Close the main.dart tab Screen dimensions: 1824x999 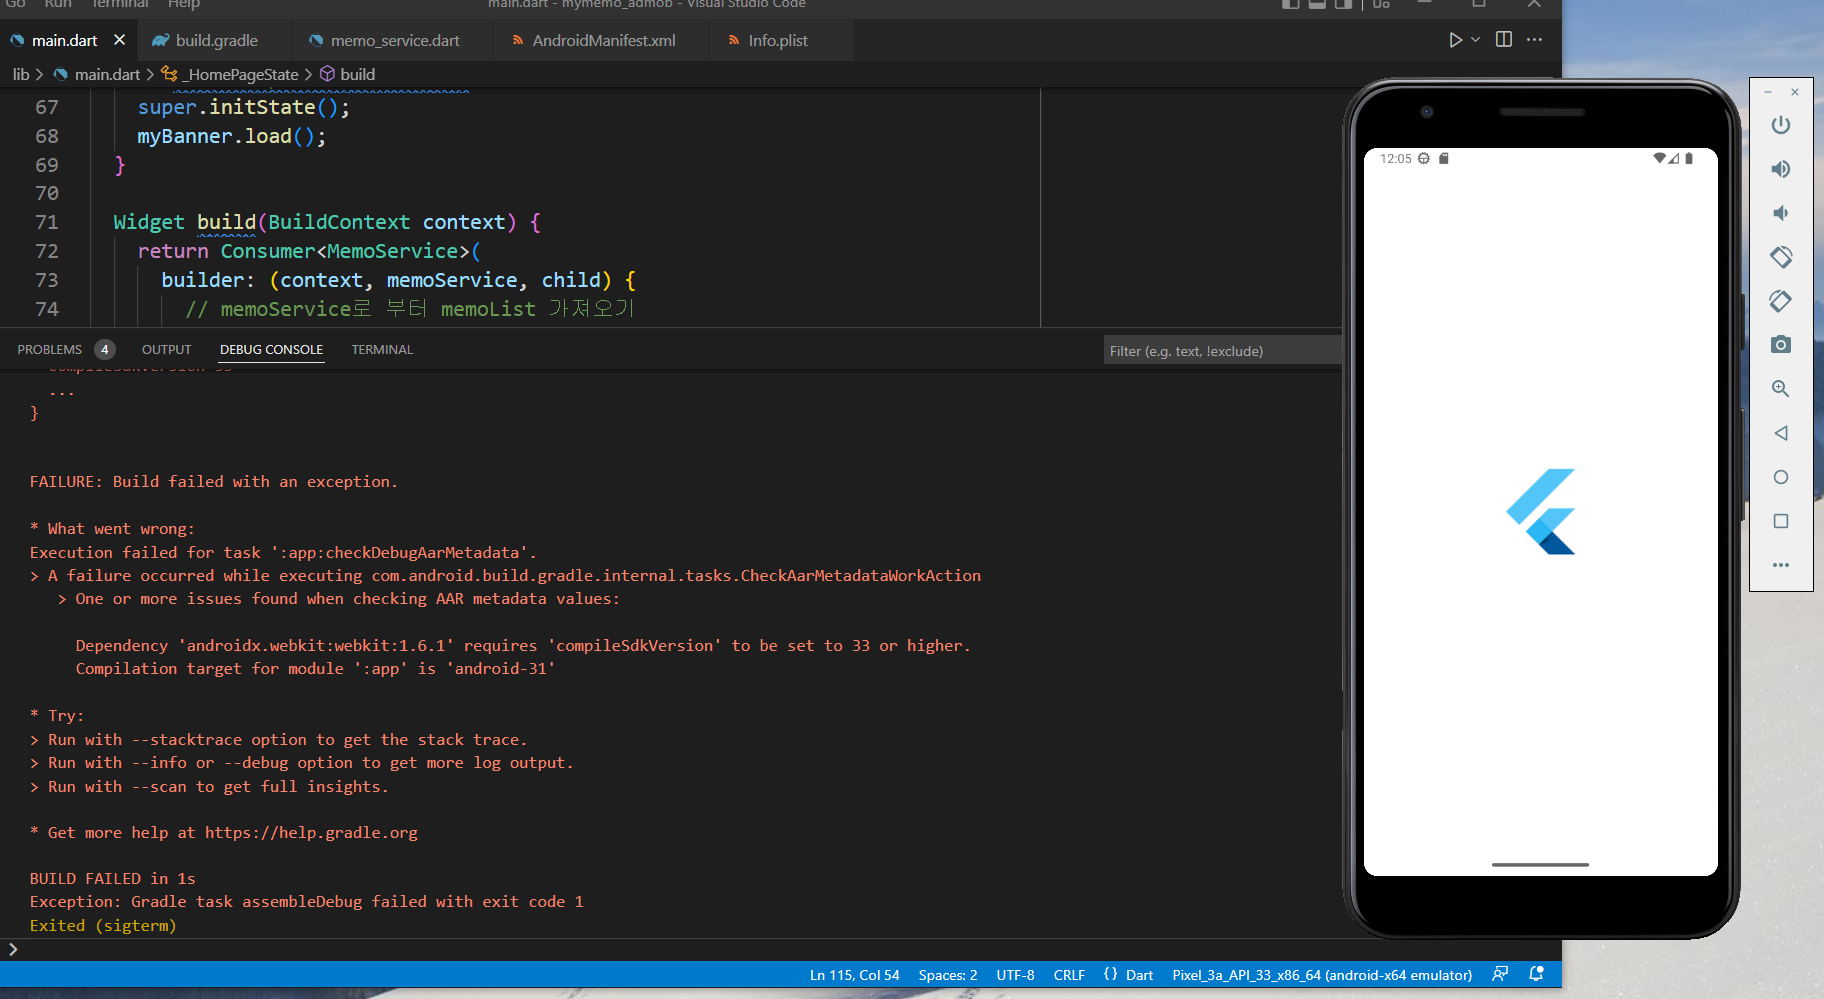pos(120,40)
